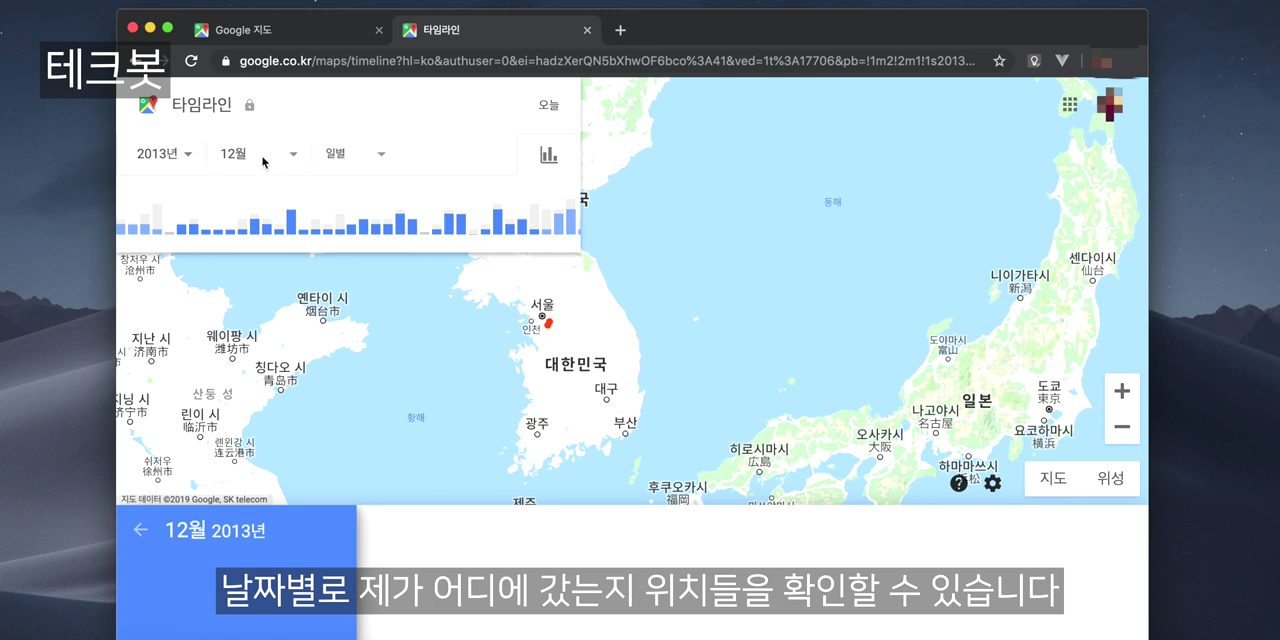Open a new browser tab
This screenshot has width=1280, height=640.
(620, 30)
